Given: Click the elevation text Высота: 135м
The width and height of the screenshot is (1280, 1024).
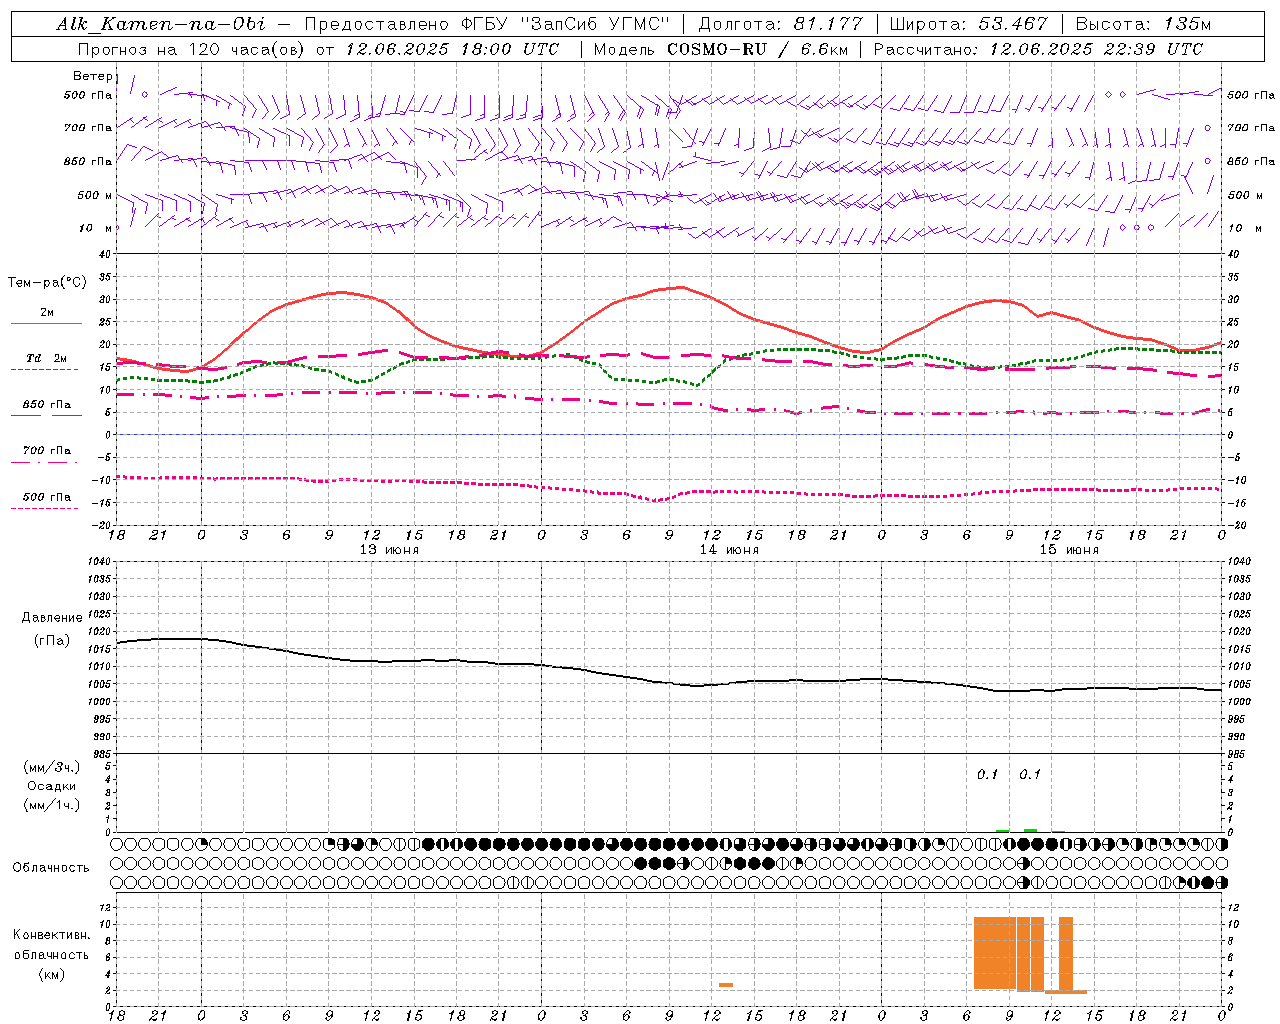Looking at the screenshot, I should coord(1143,24).
